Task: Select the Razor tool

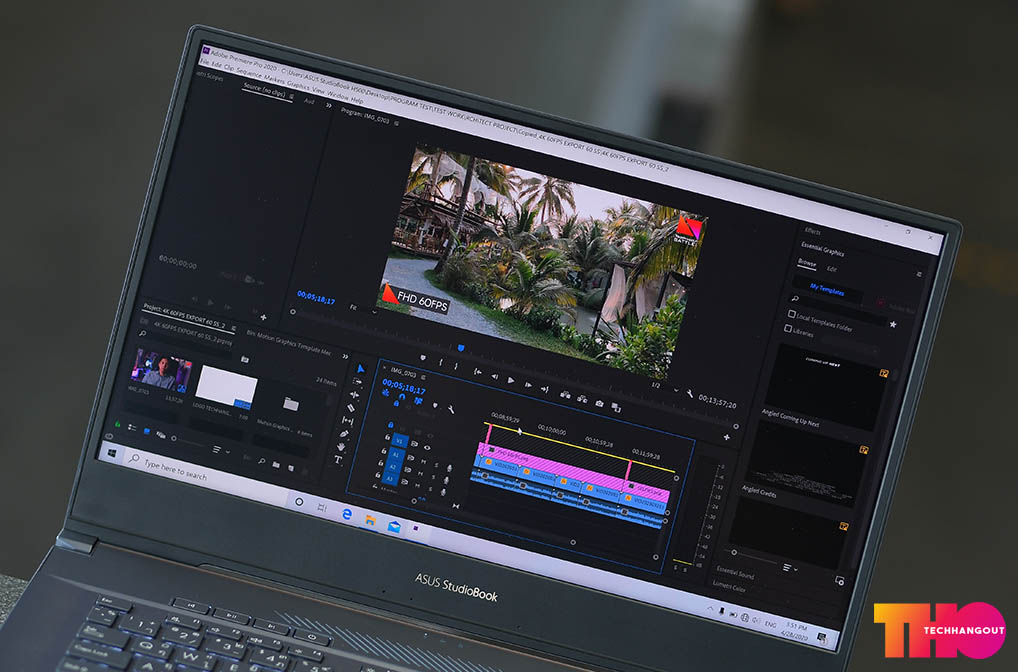Action: [x=351, y=408]
